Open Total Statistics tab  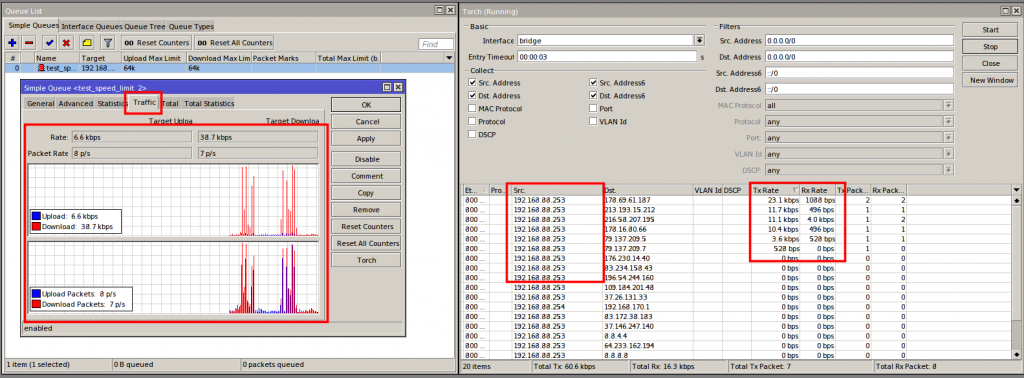click(x=208, y=104)
